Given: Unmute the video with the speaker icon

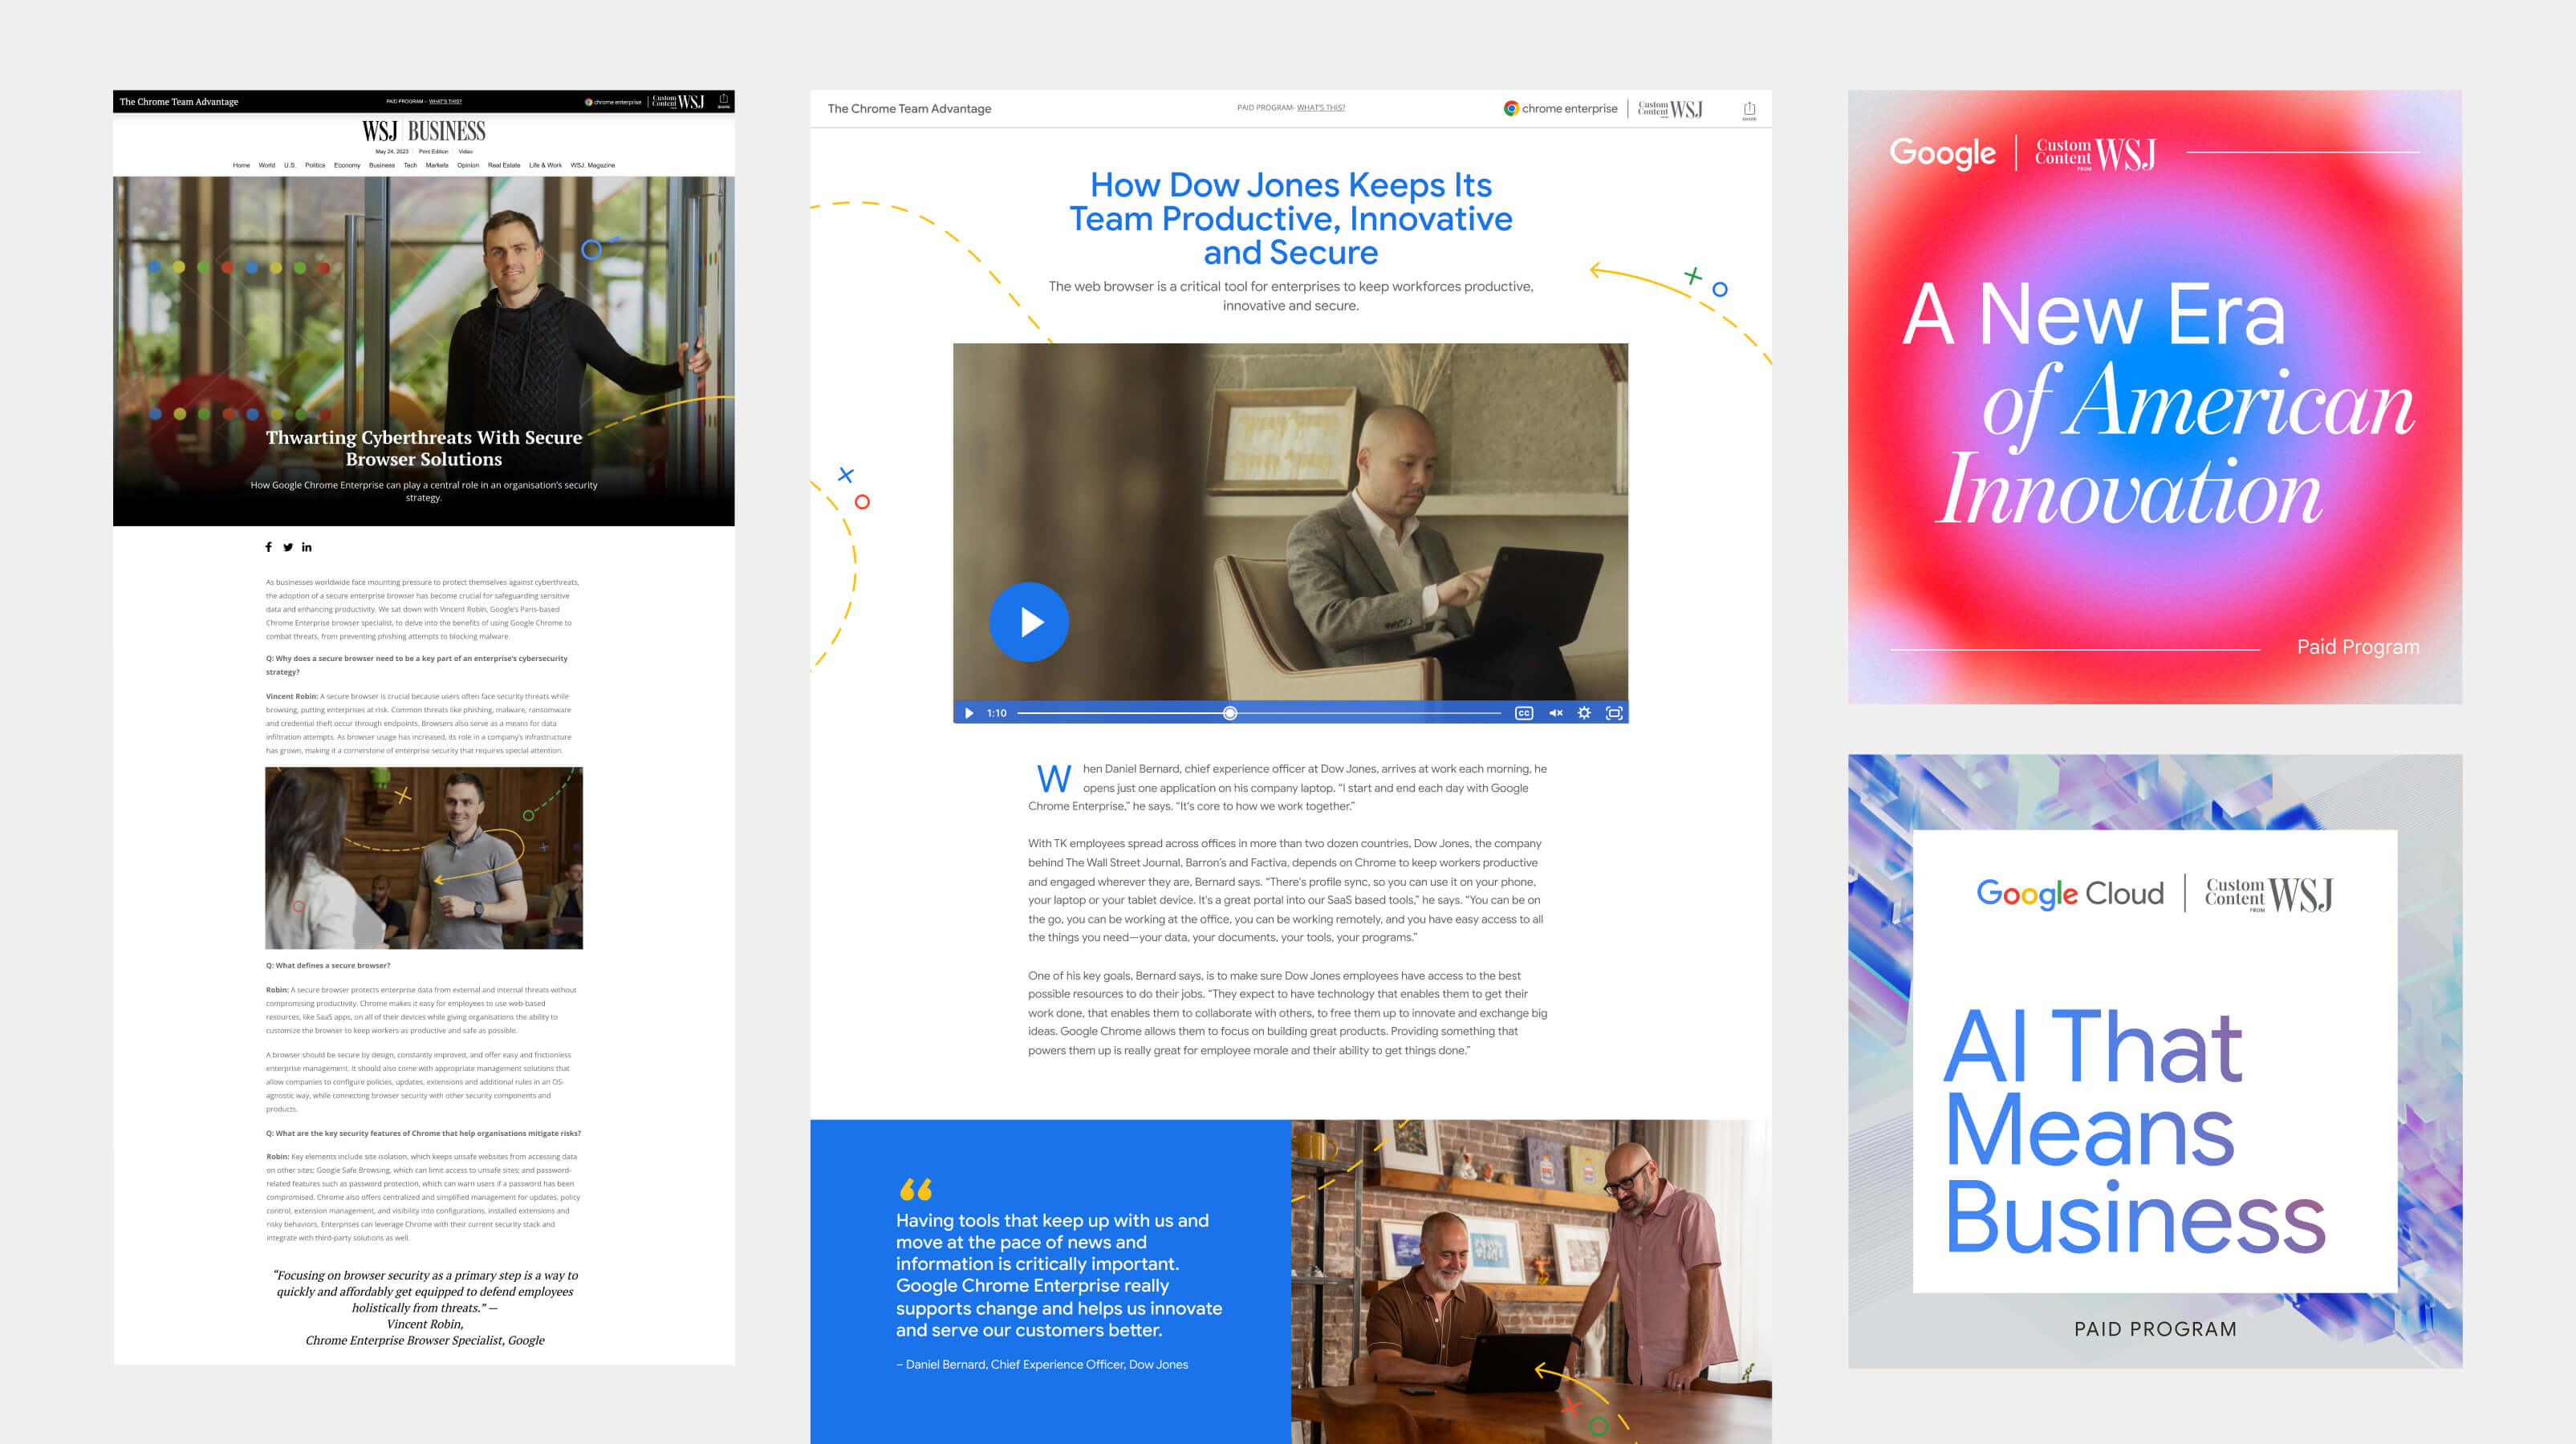Looking at the screenshot, I should (1555, 713).
